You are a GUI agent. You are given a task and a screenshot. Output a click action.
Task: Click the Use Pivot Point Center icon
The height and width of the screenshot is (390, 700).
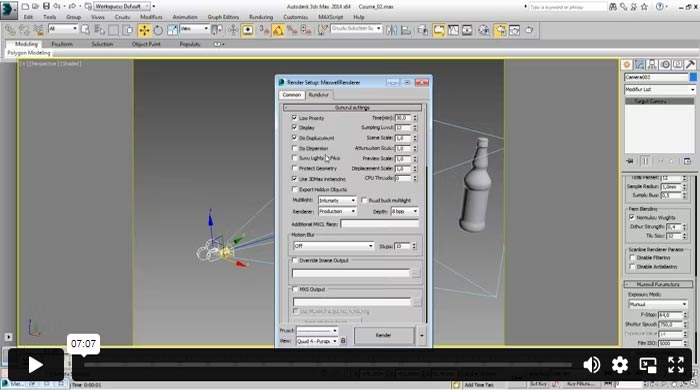[x=217, y=30]
